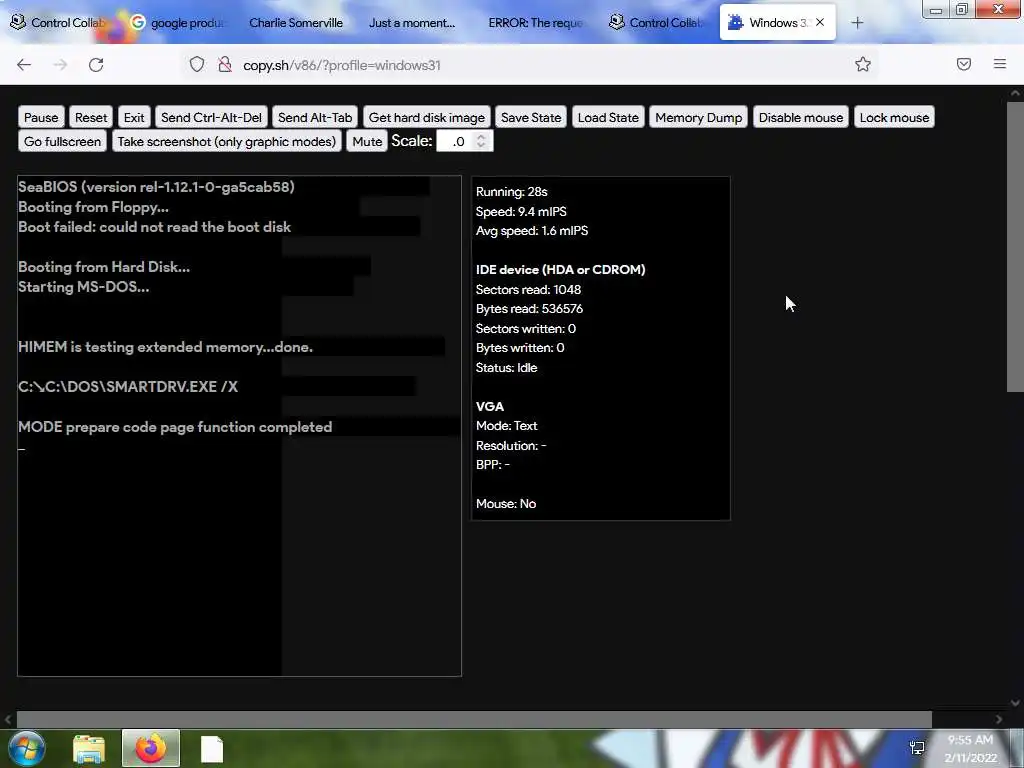Click the vertical scrollbar thumb
The height and width of the screenshot is (768, 1024).
click(1015, 247)
